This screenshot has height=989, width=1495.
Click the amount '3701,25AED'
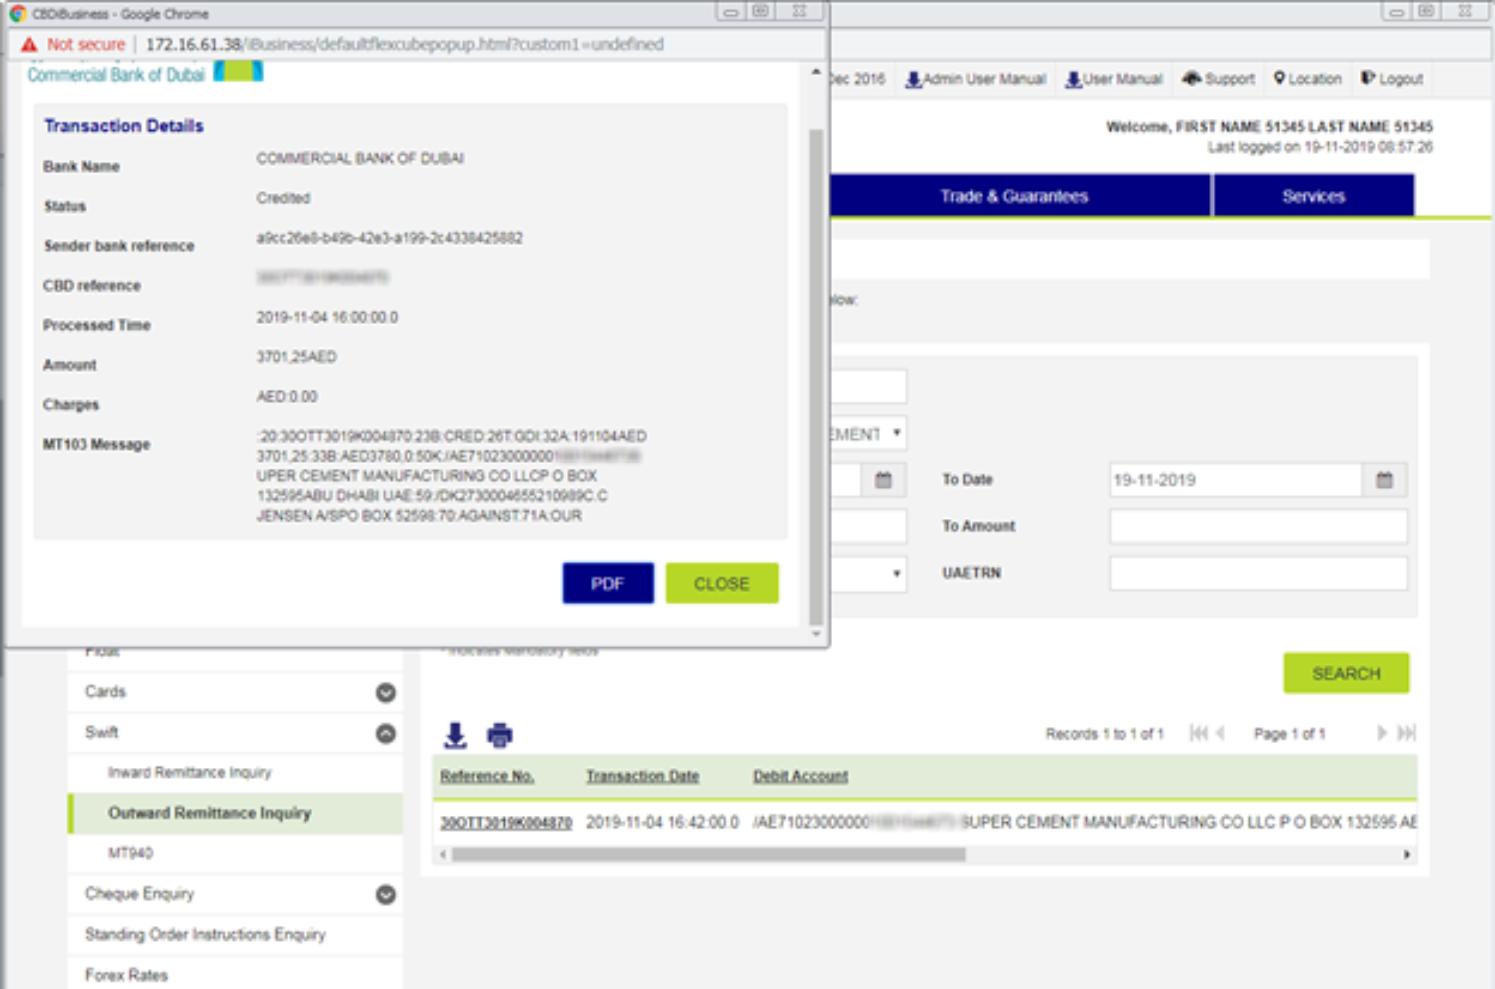click(296, 357)
